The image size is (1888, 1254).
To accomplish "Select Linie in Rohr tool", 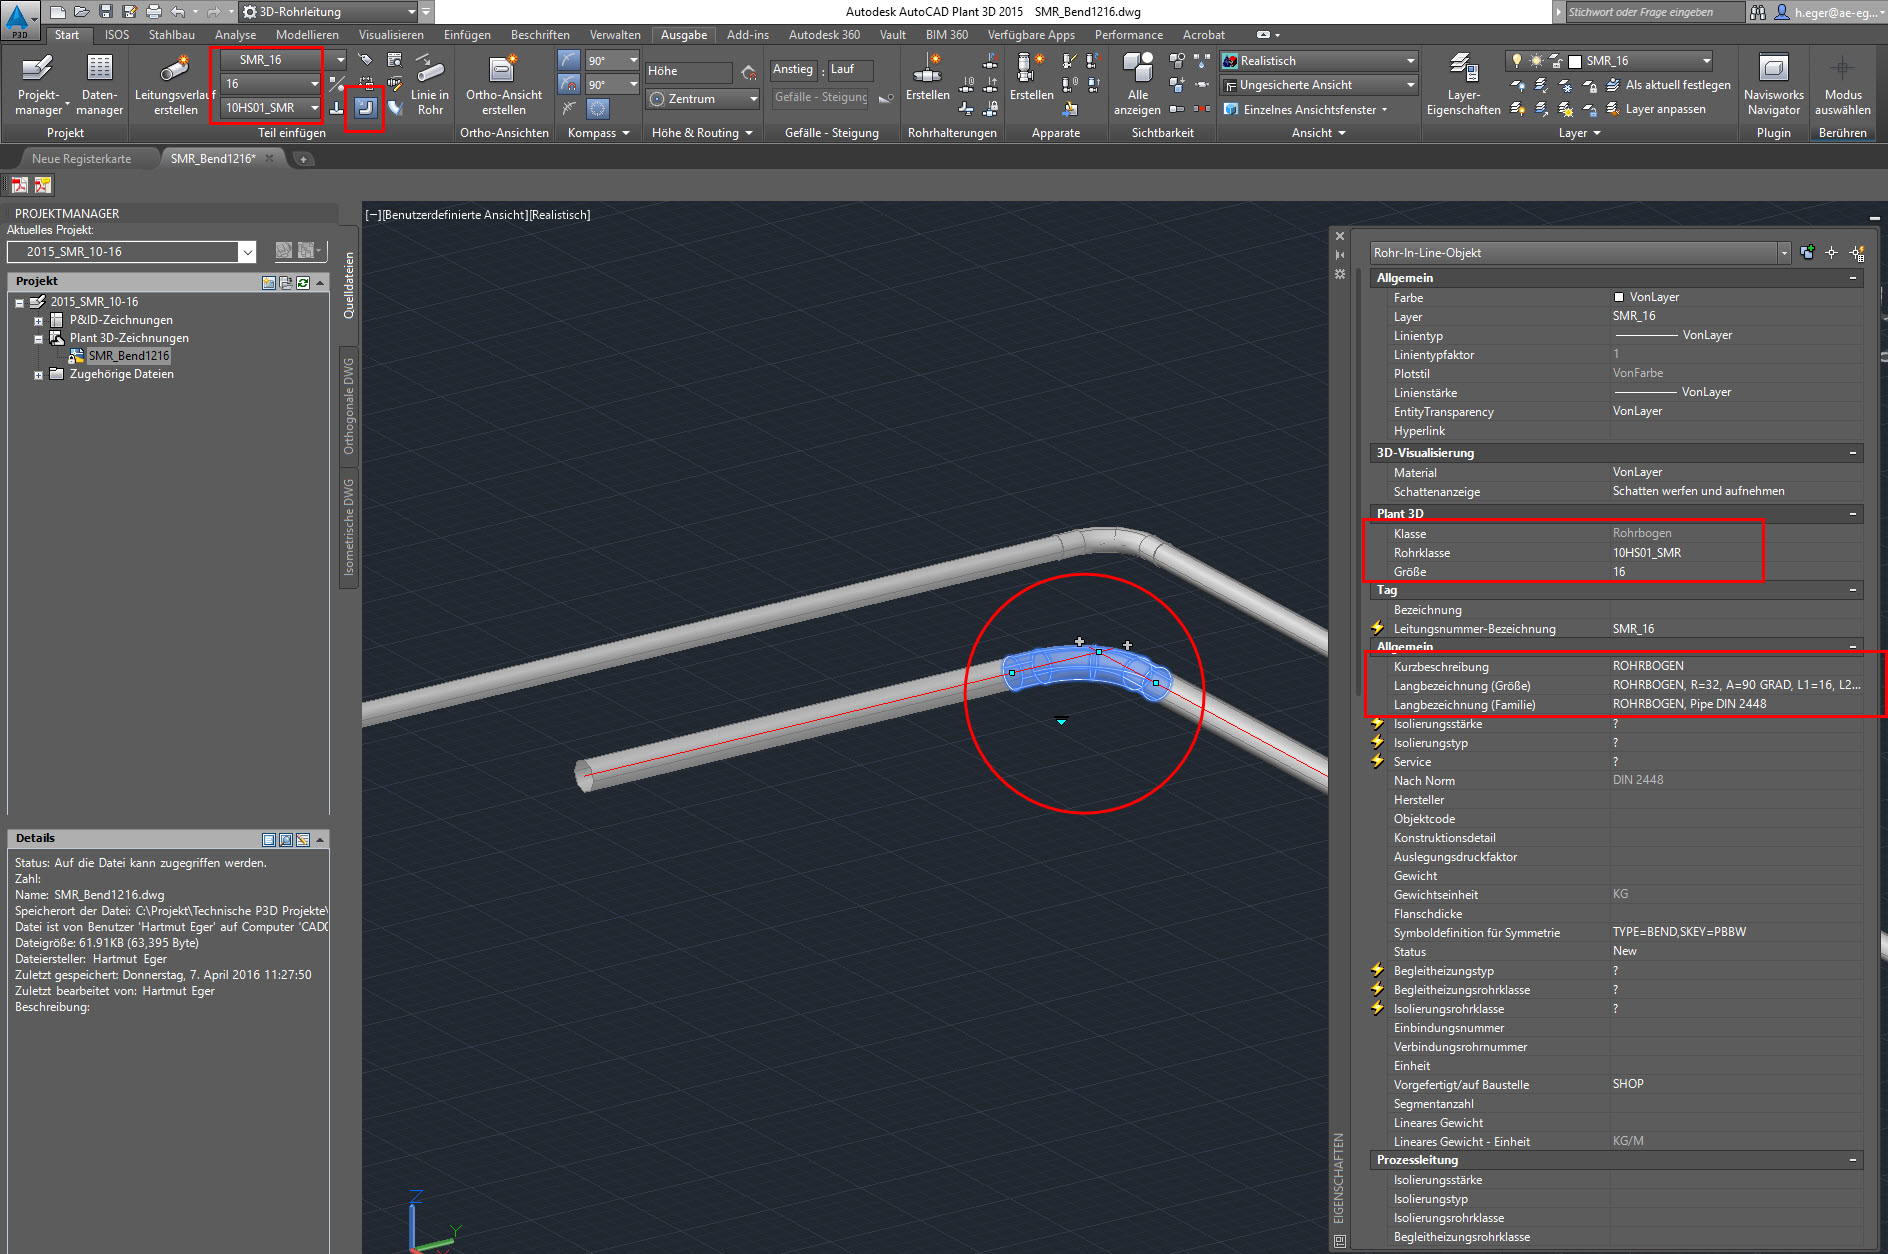I will point(430,84).
